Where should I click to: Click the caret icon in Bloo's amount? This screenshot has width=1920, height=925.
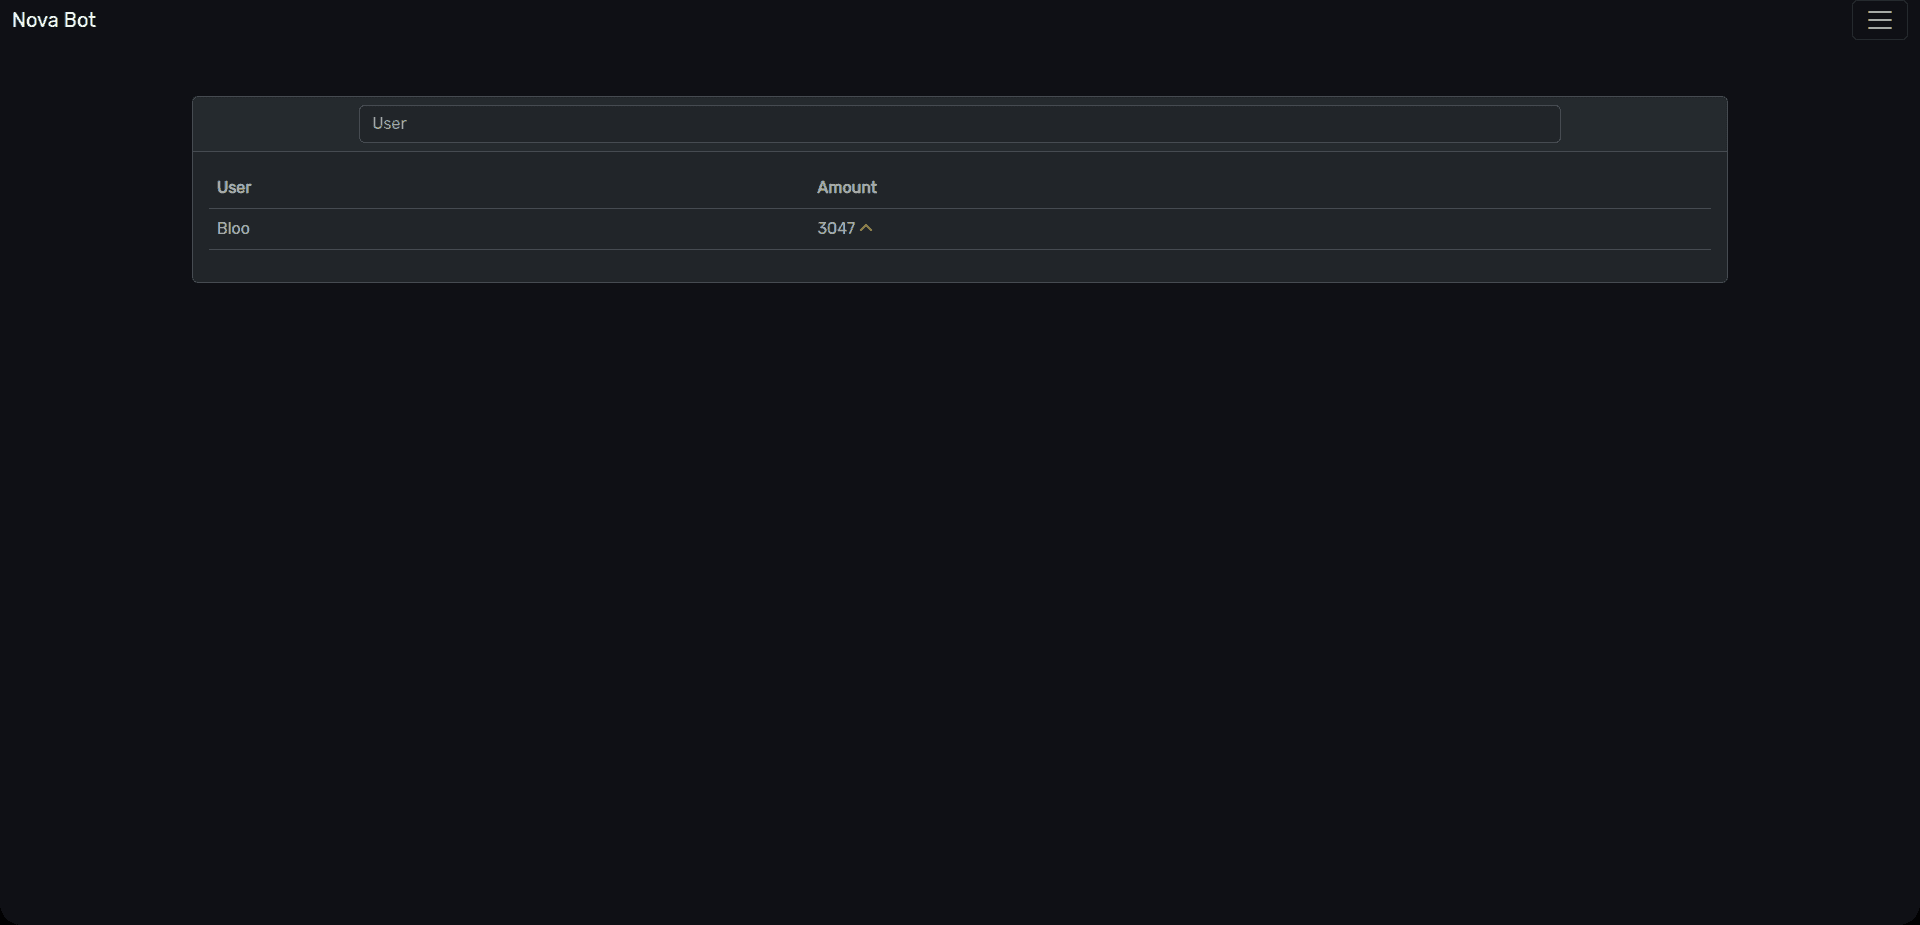point(866,228)
